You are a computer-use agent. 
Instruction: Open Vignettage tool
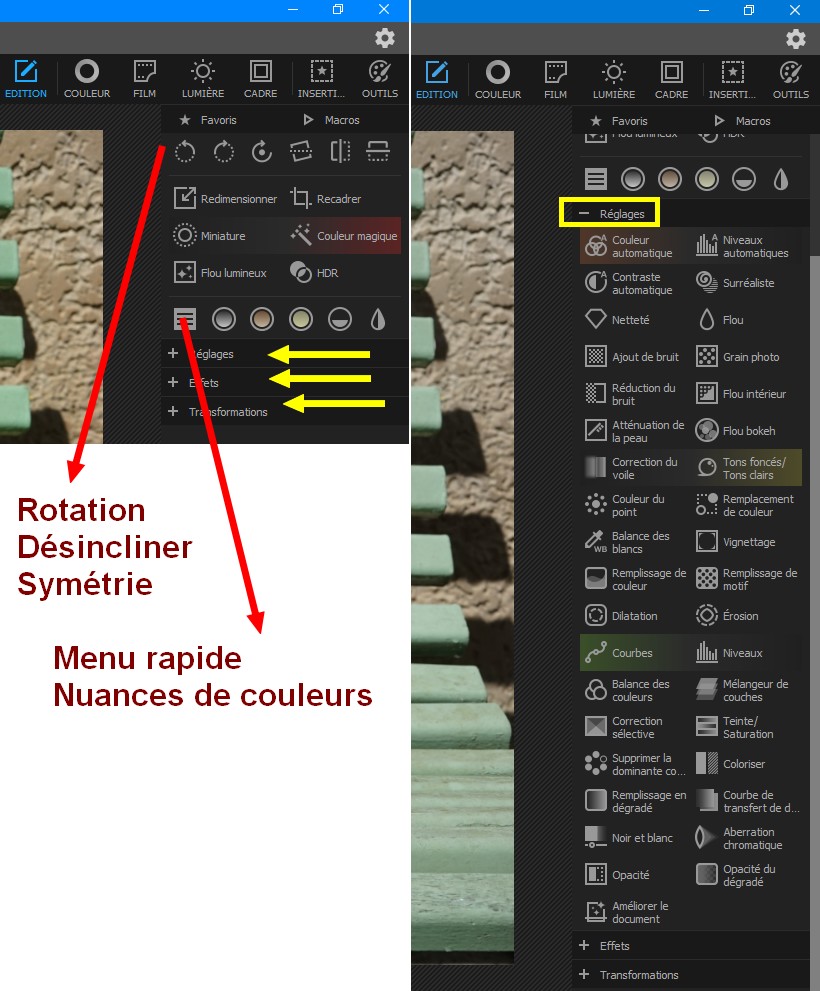click(x=747, y=542)
